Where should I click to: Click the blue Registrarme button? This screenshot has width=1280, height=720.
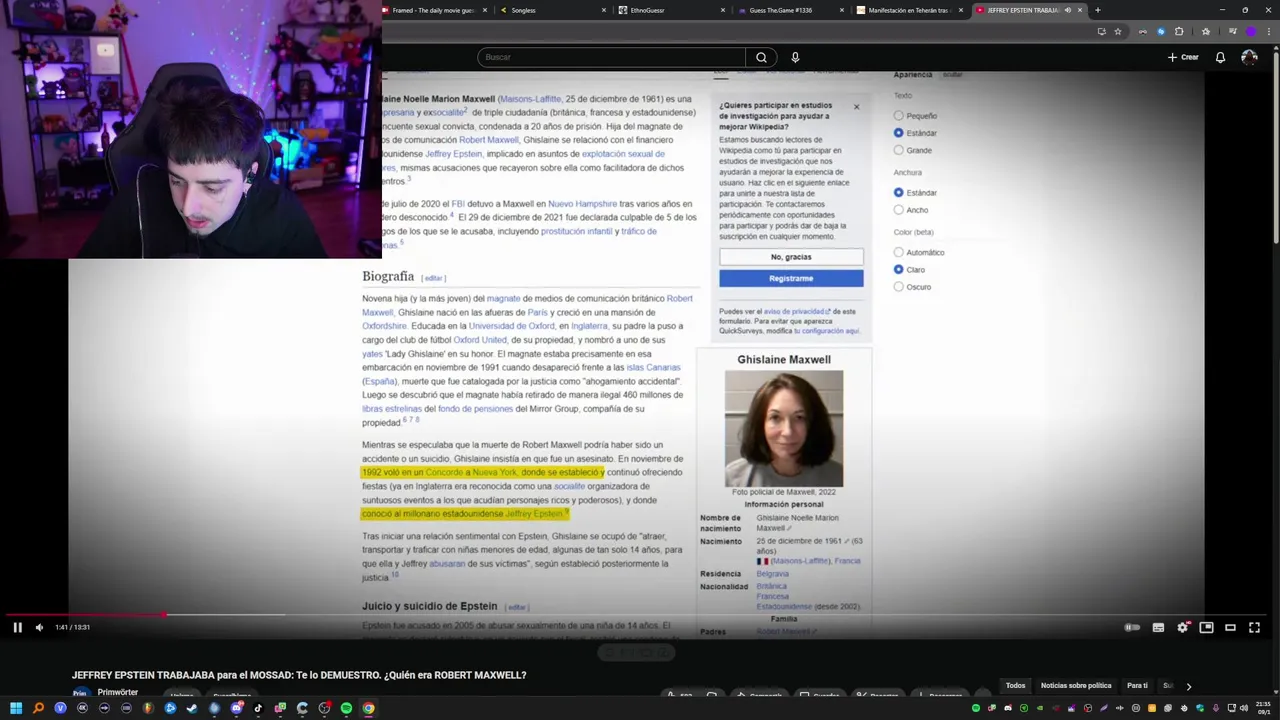[791, 278]
